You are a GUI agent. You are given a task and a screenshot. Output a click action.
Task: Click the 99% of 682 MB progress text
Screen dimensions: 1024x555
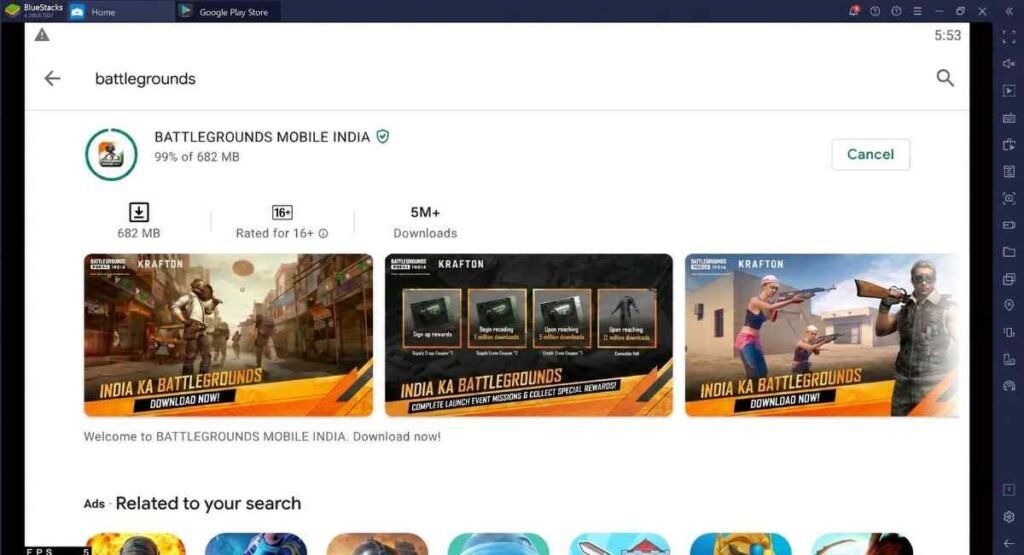[x=197, y=157]
